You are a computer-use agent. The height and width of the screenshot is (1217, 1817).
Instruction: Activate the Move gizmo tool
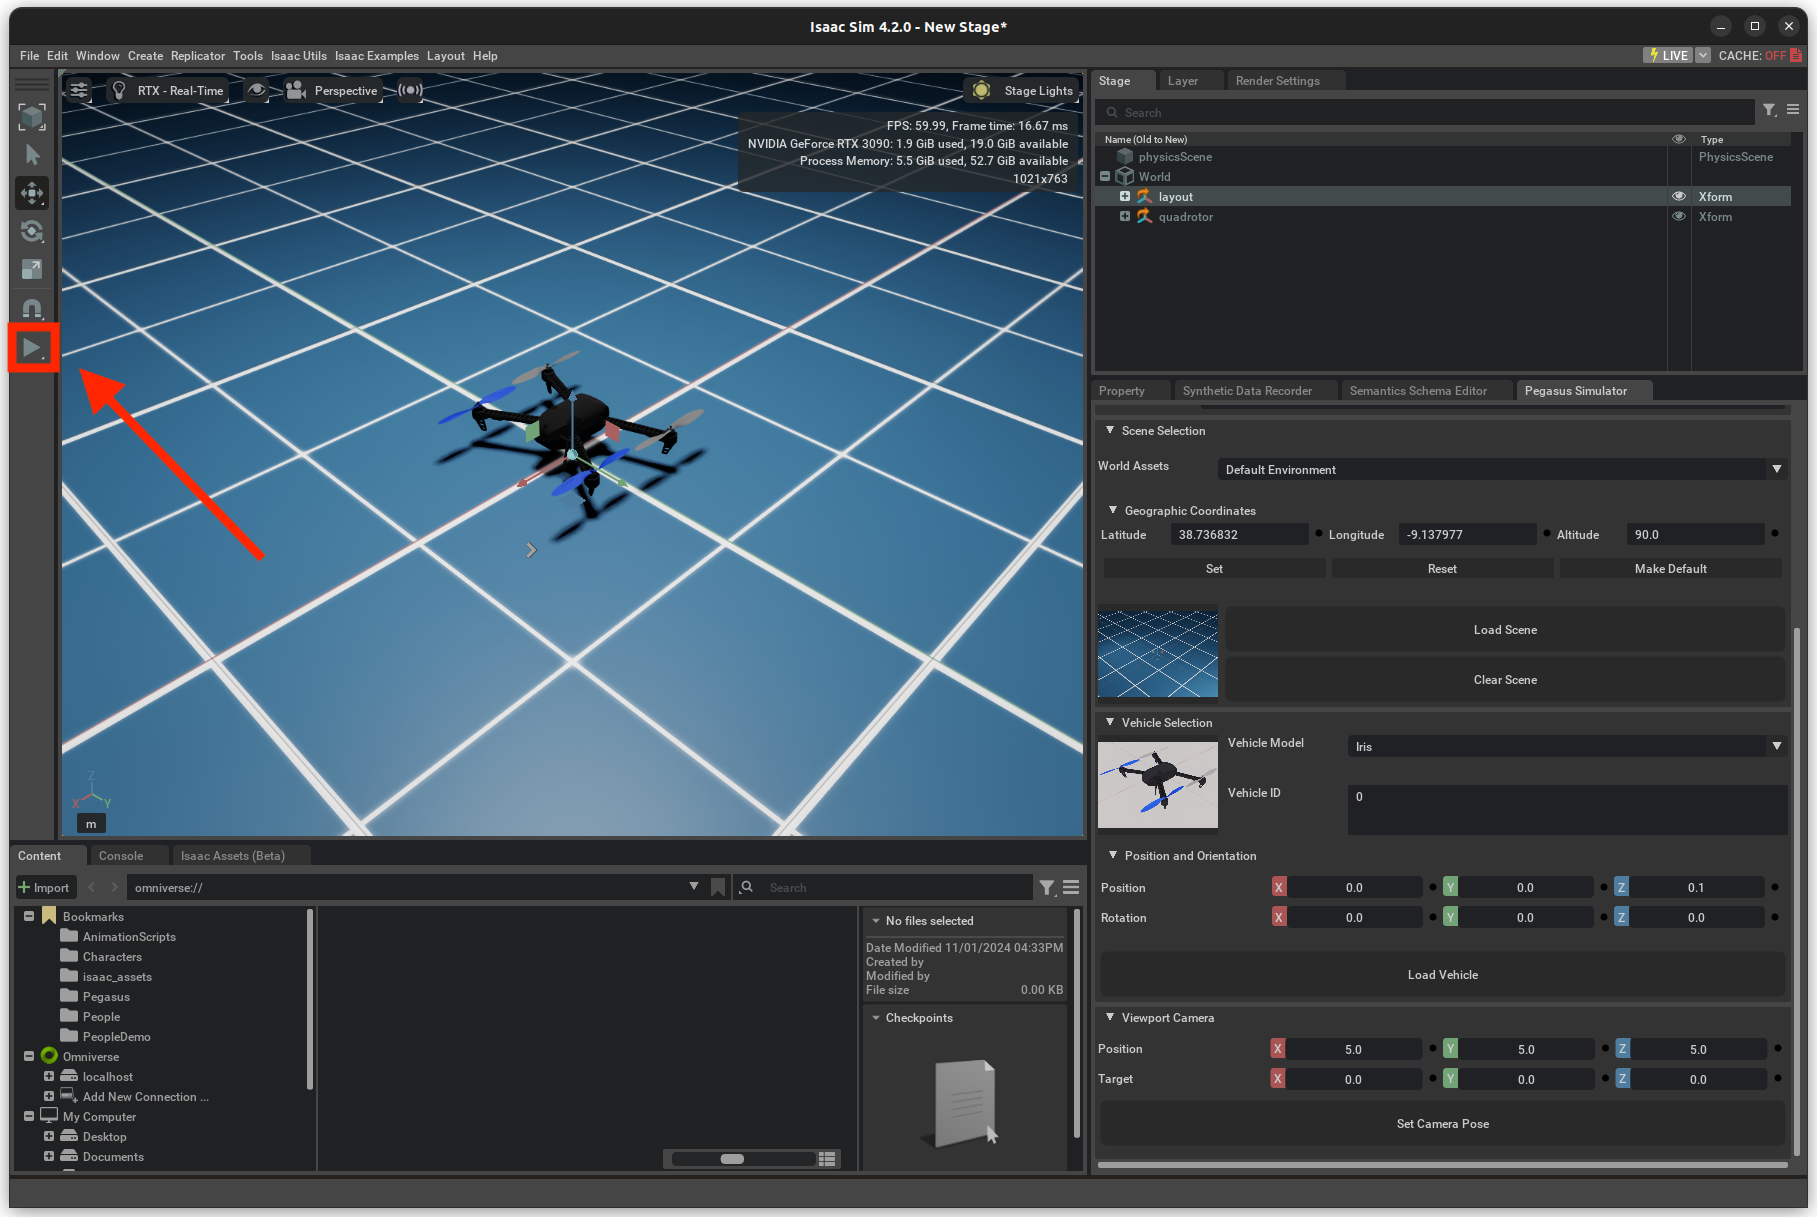point(32,193)
